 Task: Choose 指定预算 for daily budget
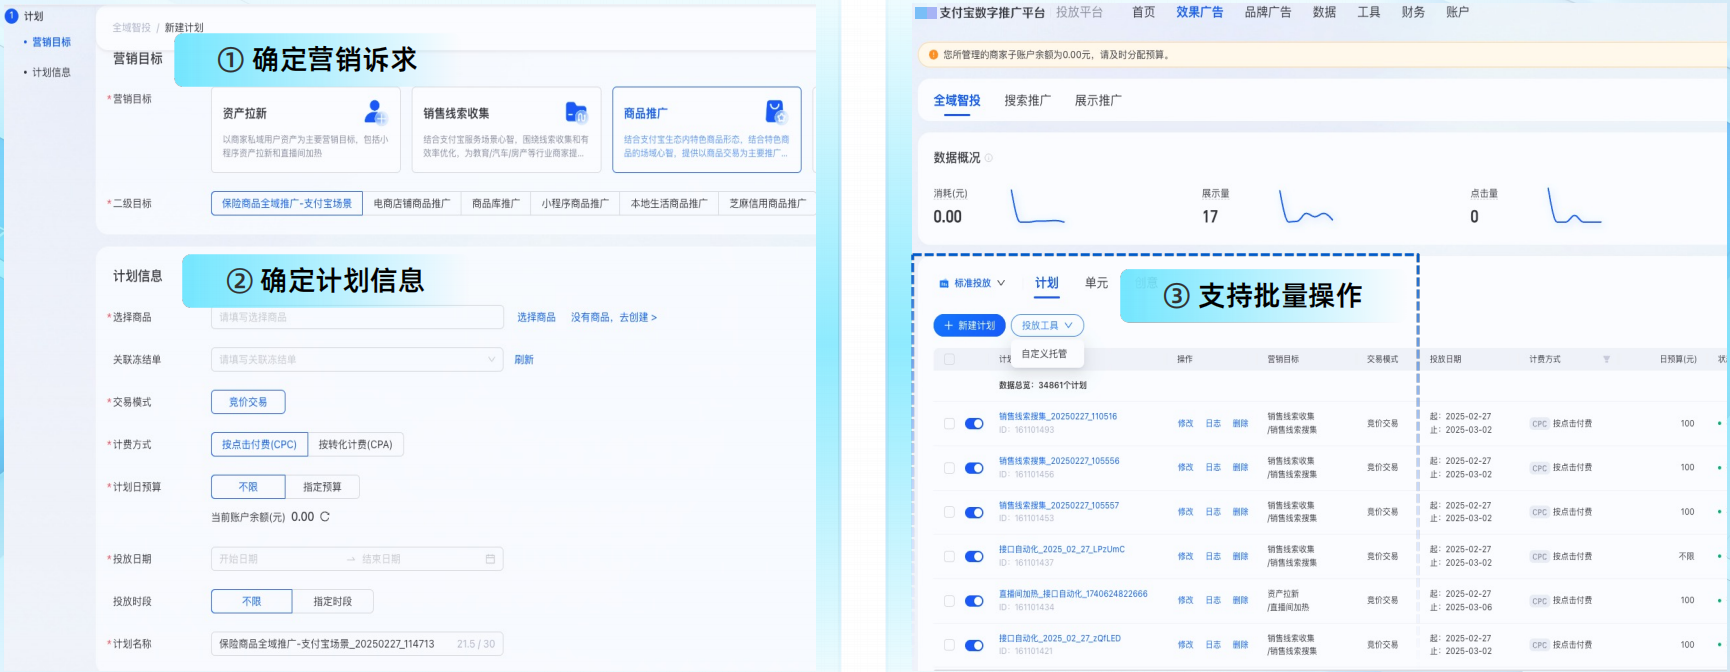(x=322, y=487)
